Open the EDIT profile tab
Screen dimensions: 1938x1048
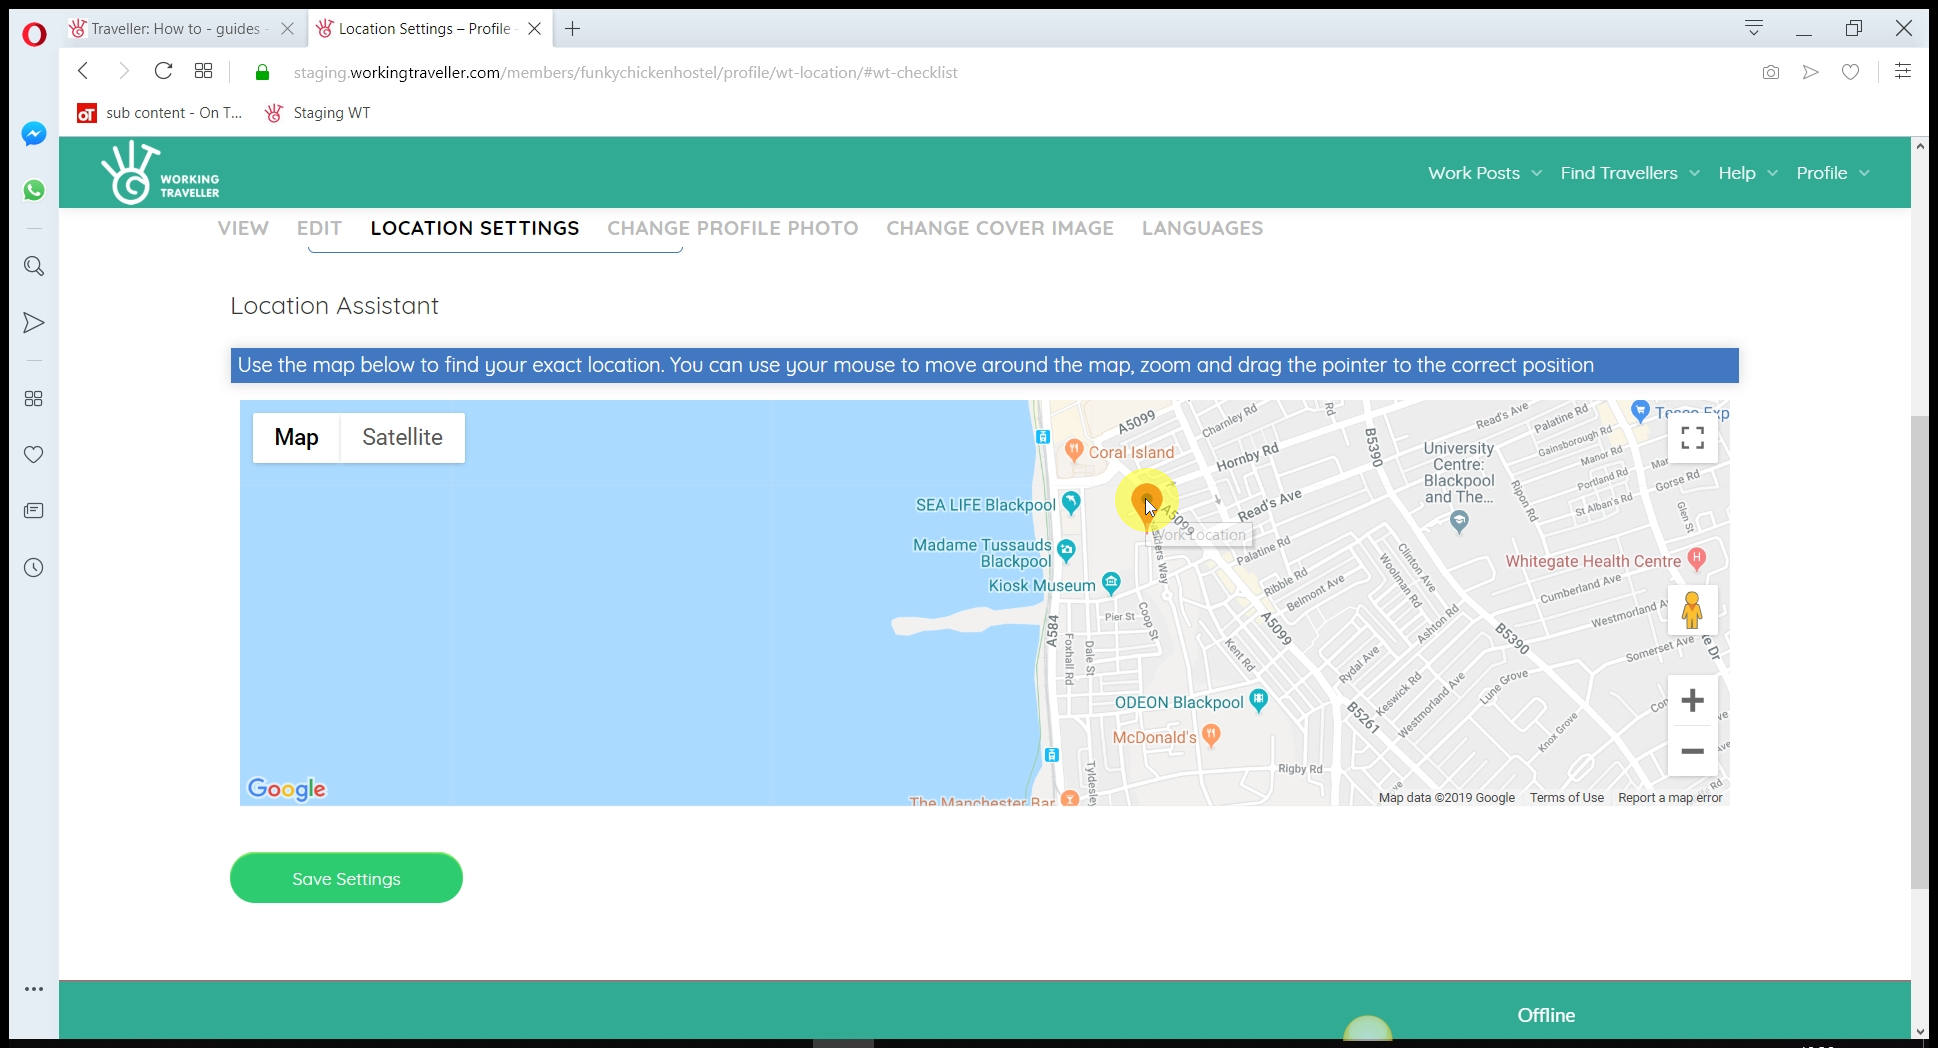pos(319,228)
